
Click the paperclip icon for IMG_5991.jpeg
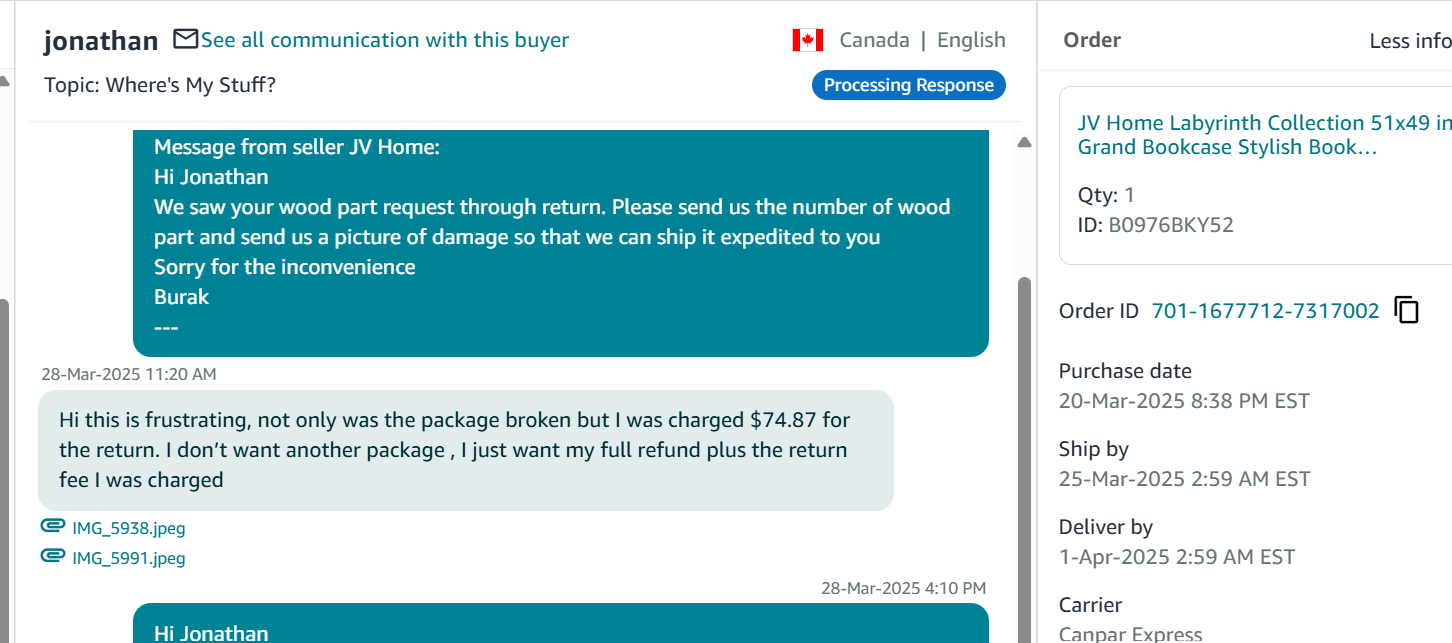[52, 557]
